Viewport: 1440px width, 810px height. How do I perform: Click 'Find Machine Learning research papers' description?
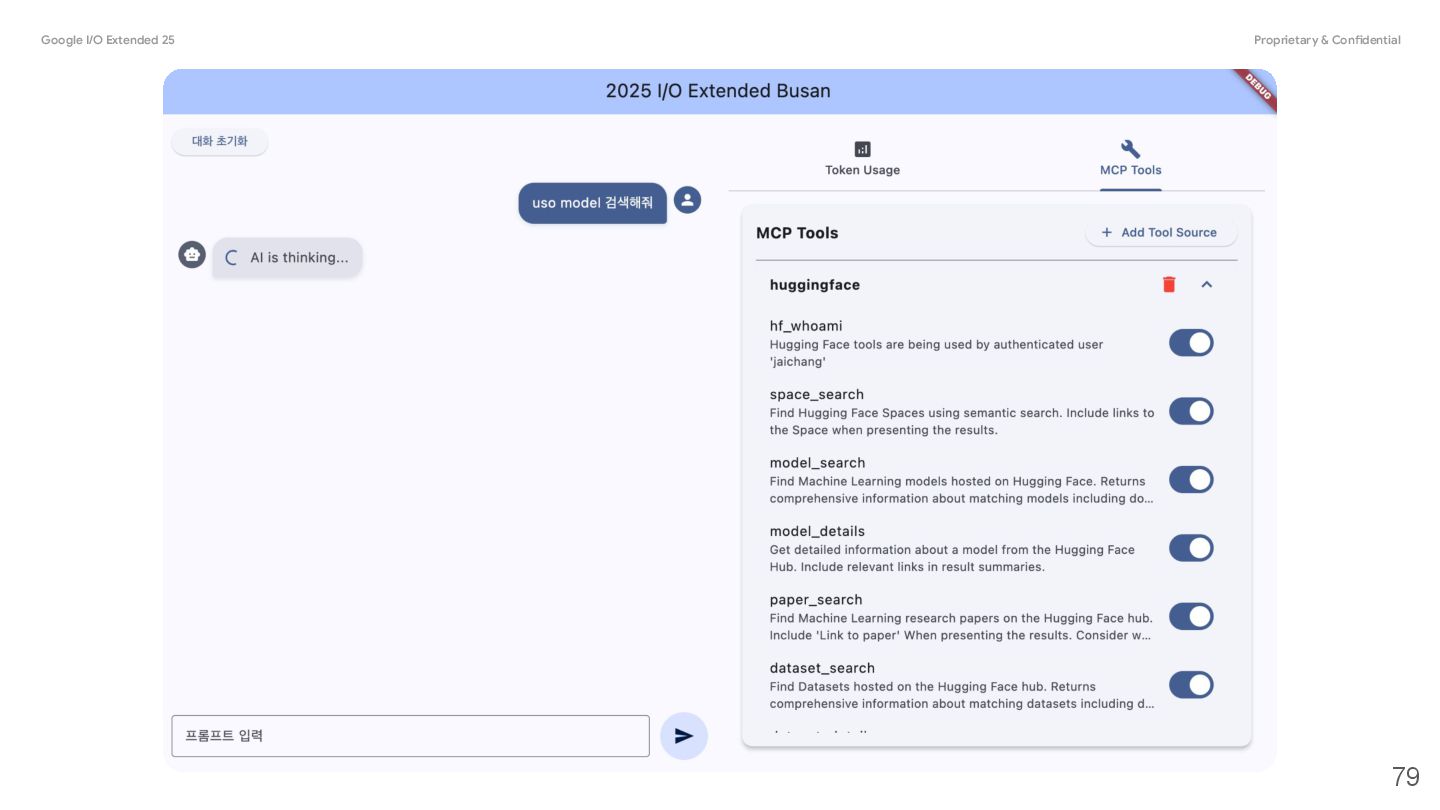(x=962, y=626)
